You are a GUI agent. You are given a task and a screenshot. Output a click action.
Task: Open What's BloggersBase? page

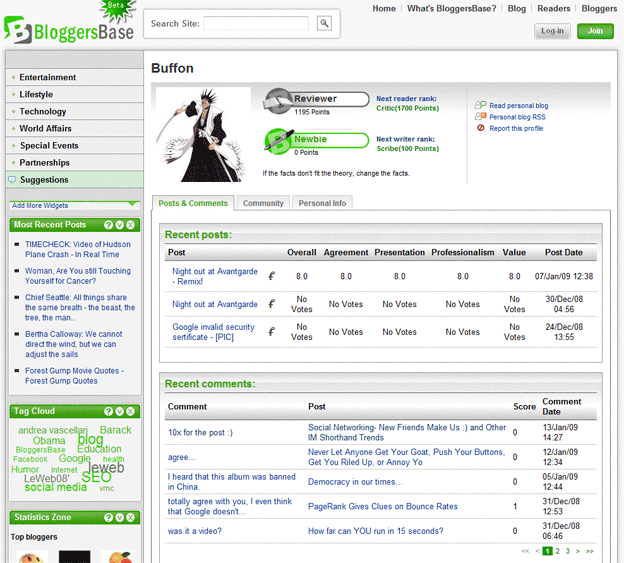(451, 8)
